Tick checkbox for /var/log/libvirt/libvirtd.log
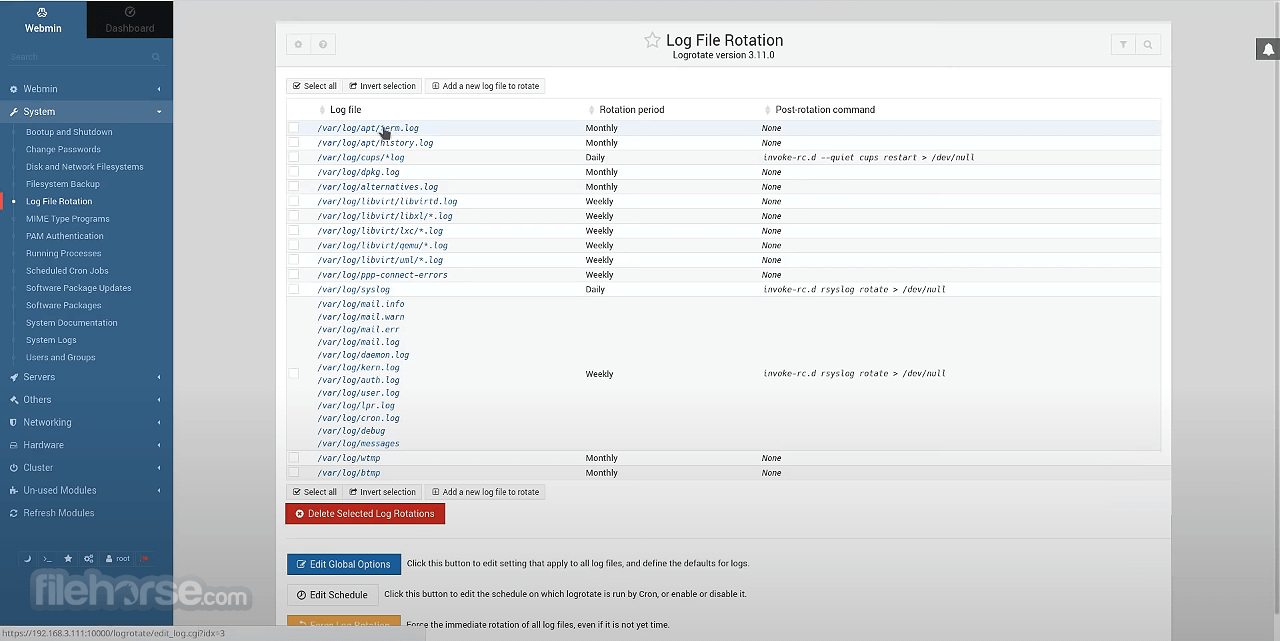1280x641 pixels. coord(294,201)
